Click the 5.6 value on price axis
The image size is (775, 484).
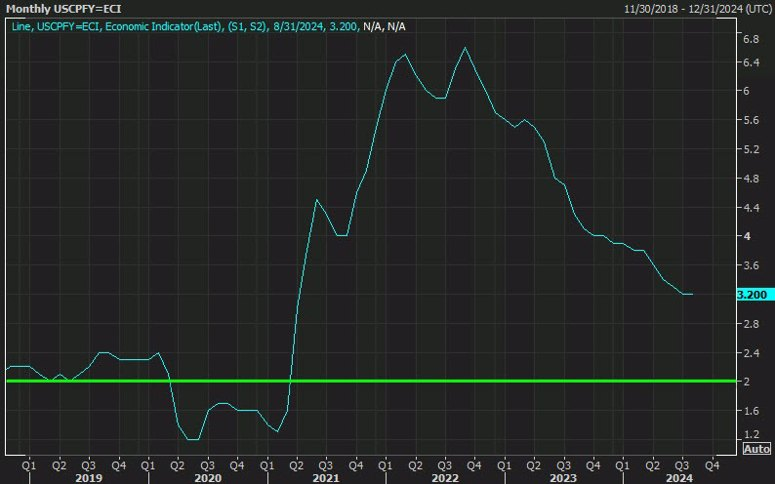click(x=751, y=120)
